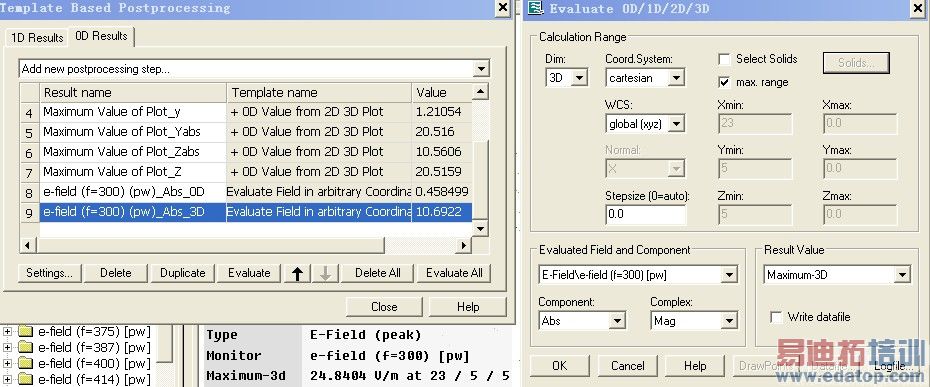Click the Evaluate 0D/1D/2D/3D title bar icon
The image size is (930, 387).
tap(536, 8)
